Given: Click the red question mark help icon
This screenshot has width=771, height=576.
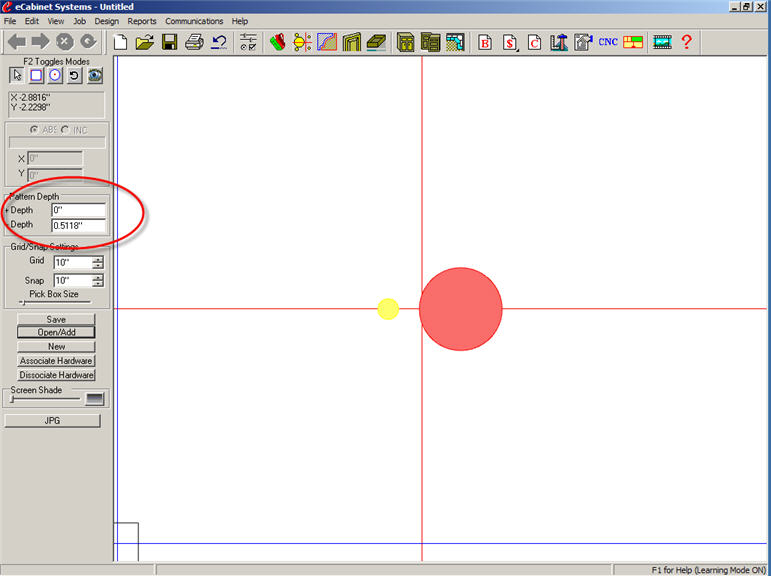Looking at the screenshot, I should pyautogui.click(x=687, y=42).
